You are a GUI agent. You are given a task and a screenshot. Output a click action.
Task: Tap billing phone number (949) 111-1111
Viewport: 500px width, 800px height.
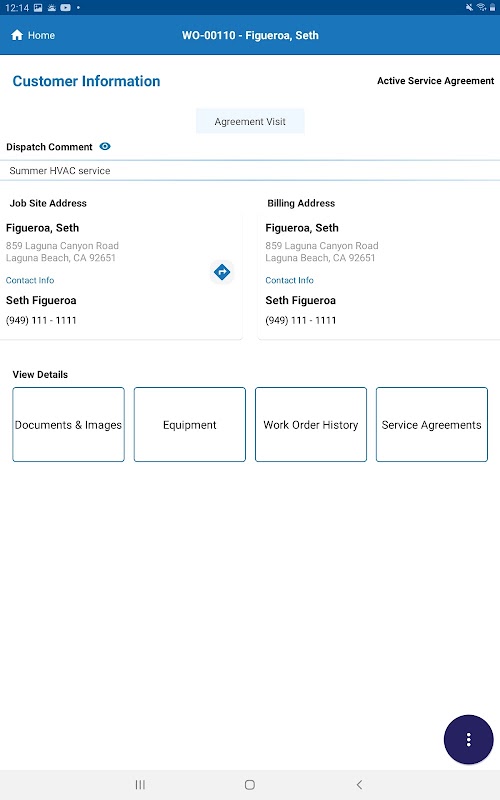[301, 320]
